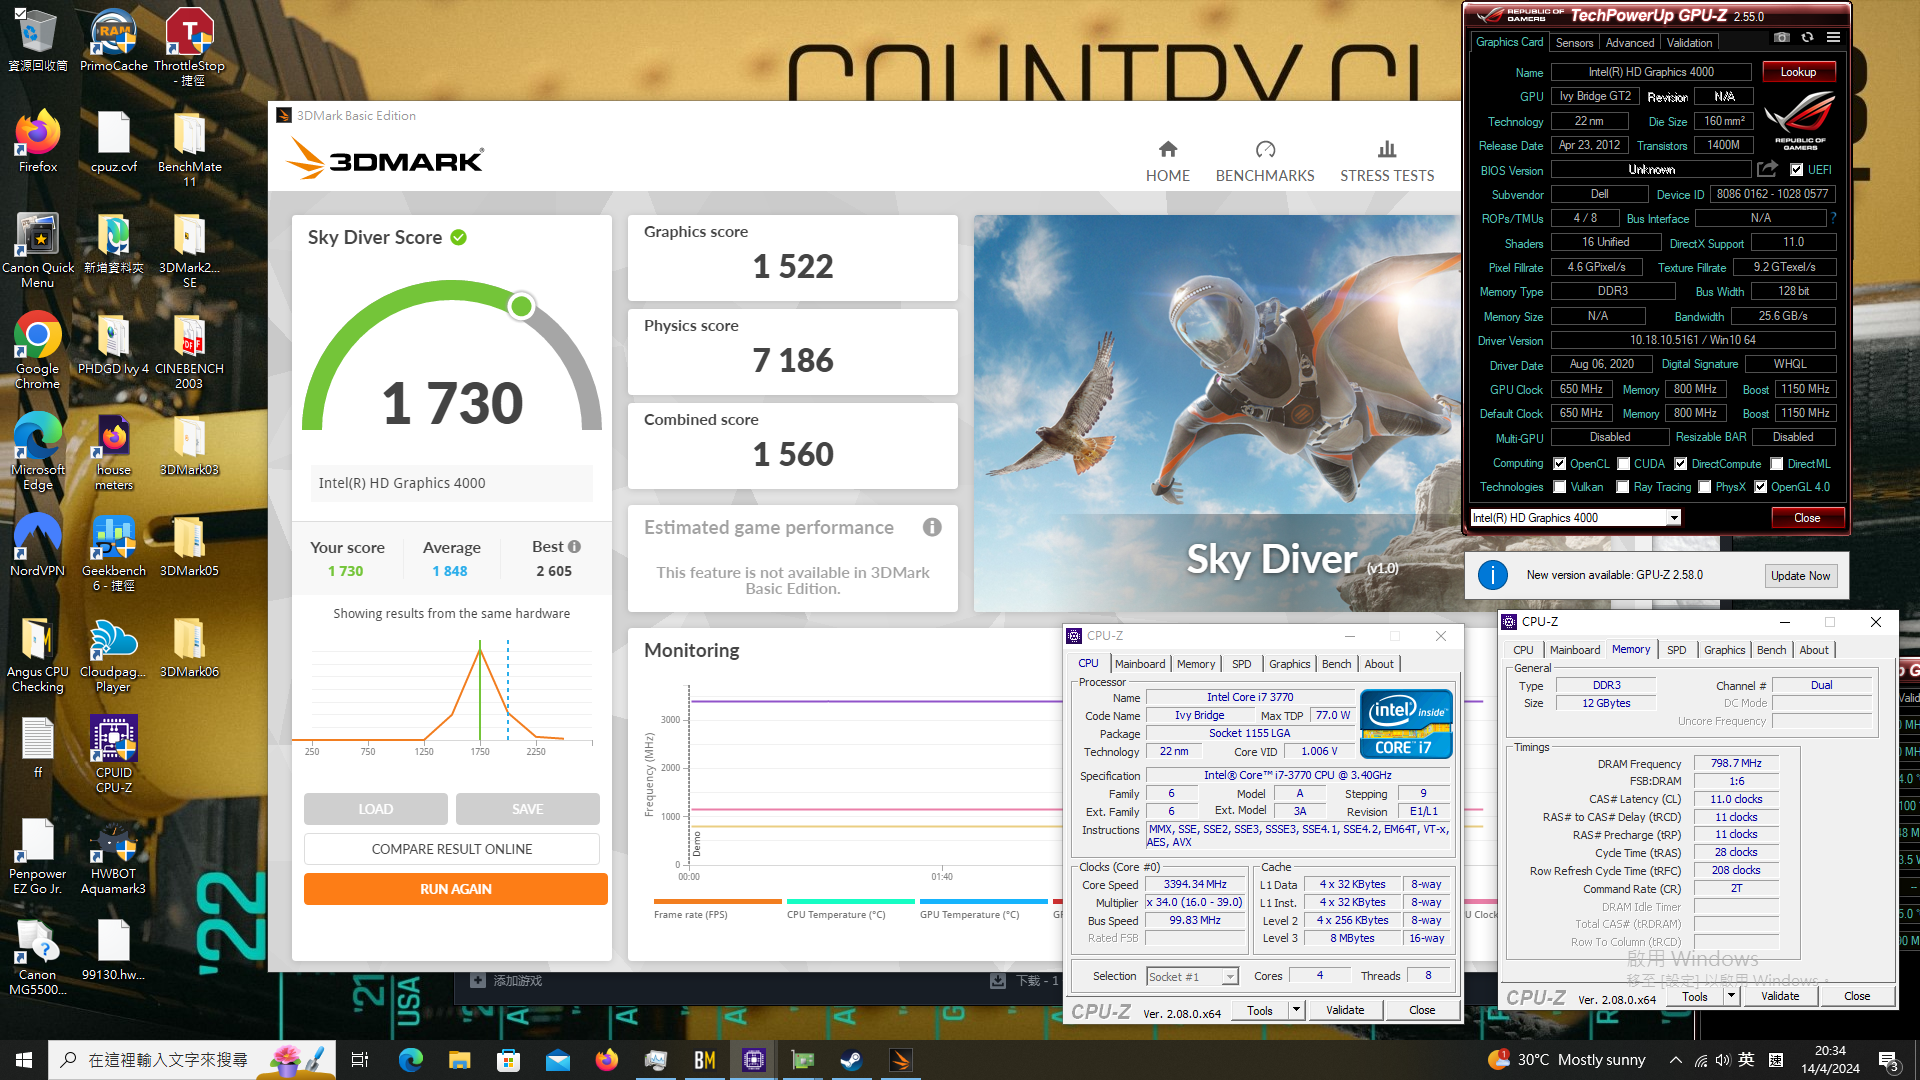Click the Frame rate orange legend bar
The image size is (1920, 1080).
point(717,901)
